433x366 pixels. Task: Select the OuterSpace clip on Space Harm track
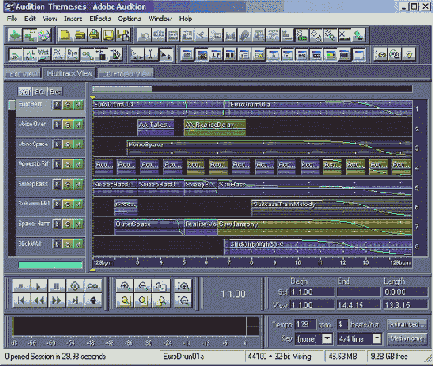(148, 227)
